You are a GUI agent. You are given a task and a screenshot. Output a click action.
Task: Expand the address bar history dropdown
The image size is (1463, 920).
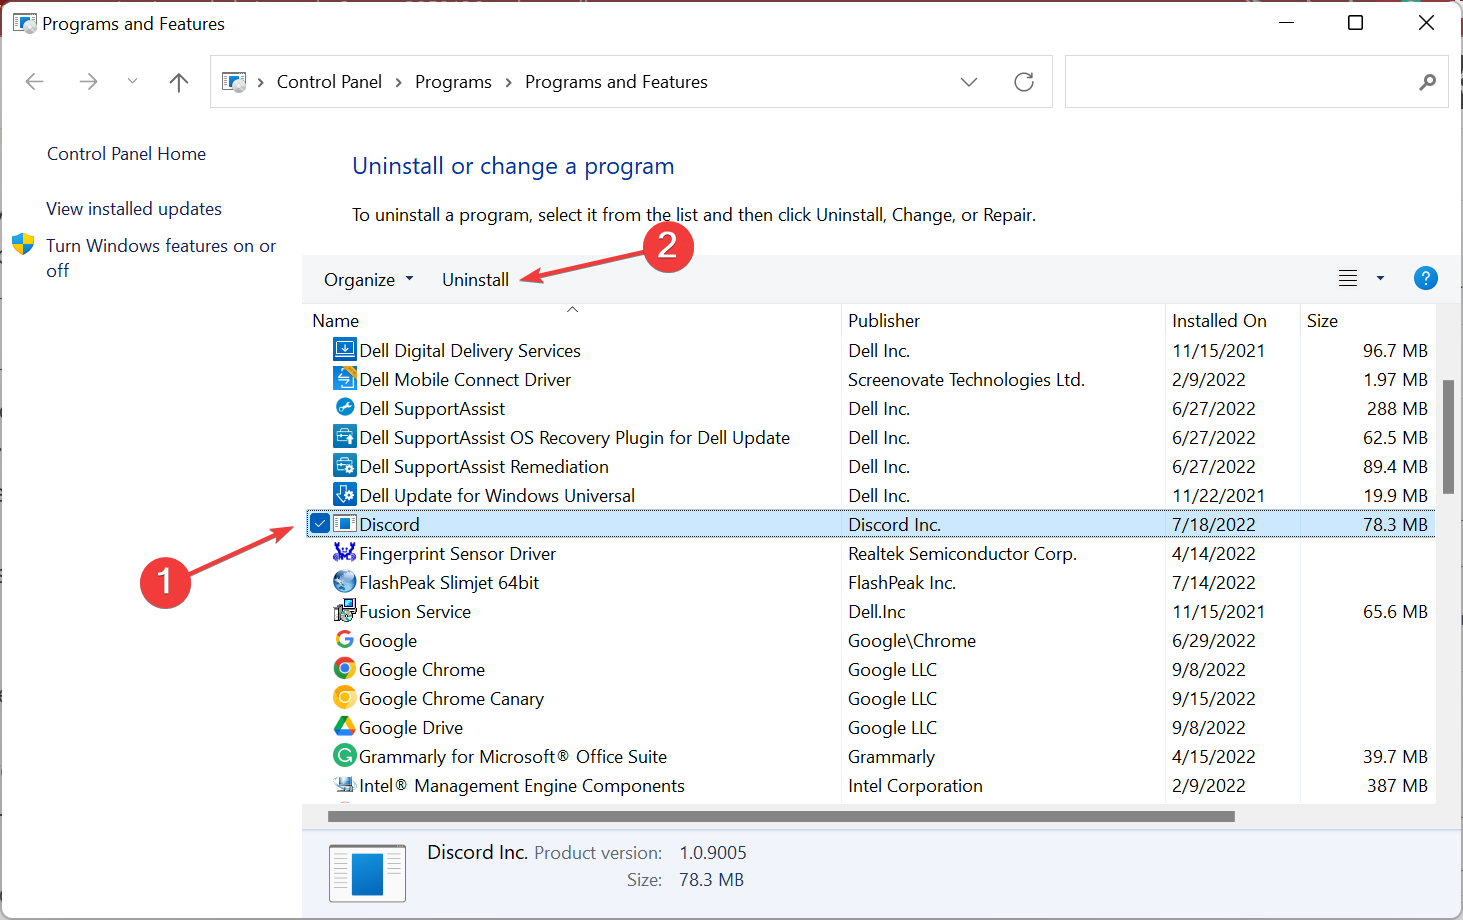click(969, 82)
